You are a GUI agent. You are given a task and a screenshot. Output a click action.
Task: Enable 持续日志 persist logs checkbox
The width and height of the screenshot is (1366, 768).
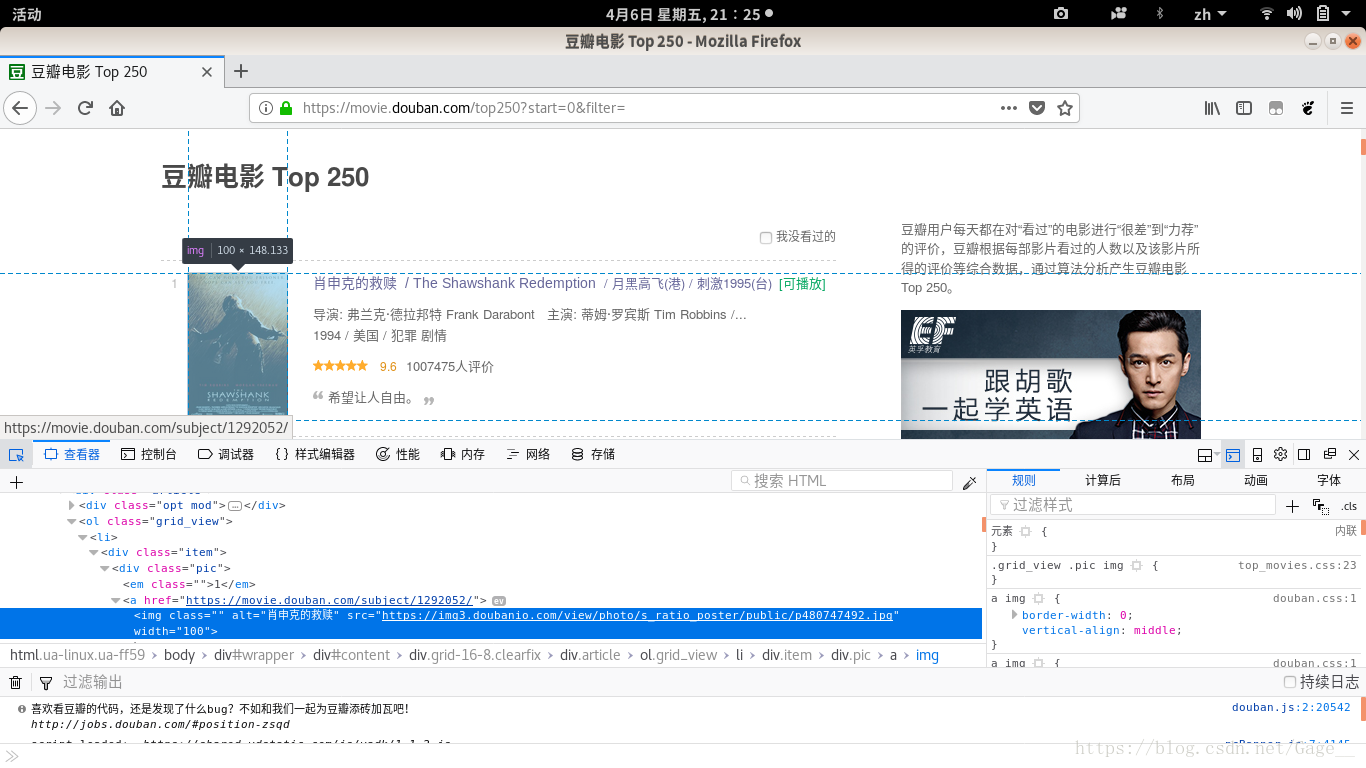[x=1290, y=682]
